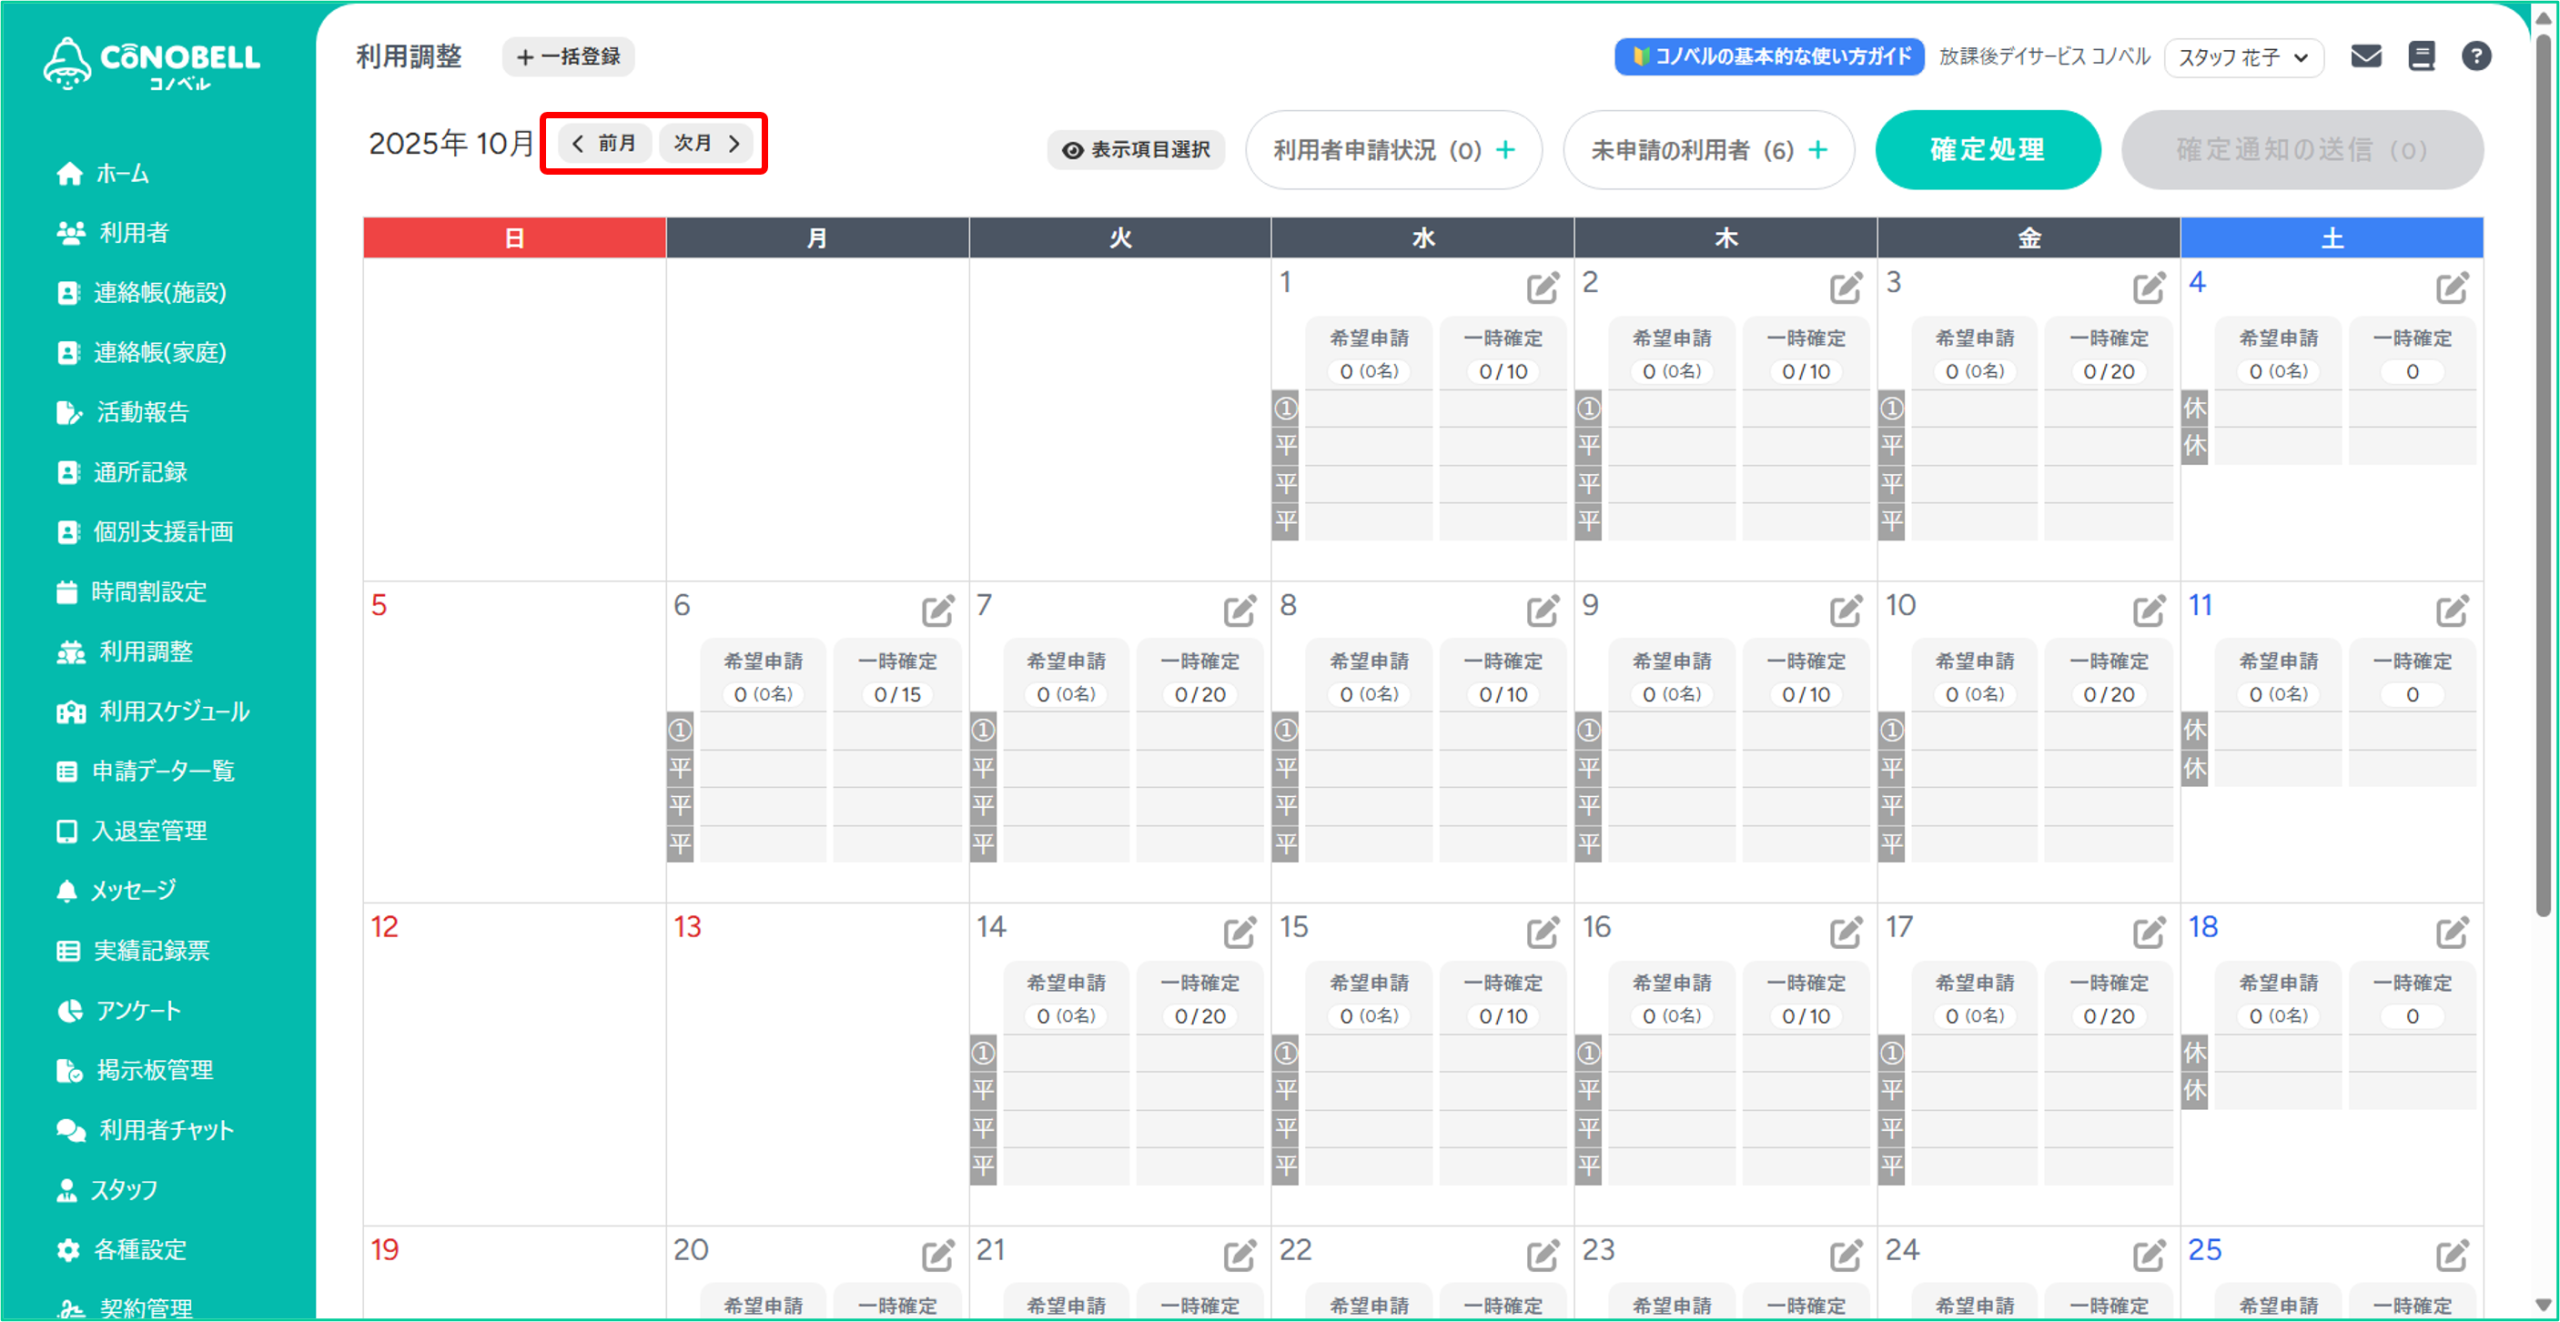2560x1322 pixels.
Task: Click the help question mark icon
Action: pyautogui.click(x=2476, y=56)
